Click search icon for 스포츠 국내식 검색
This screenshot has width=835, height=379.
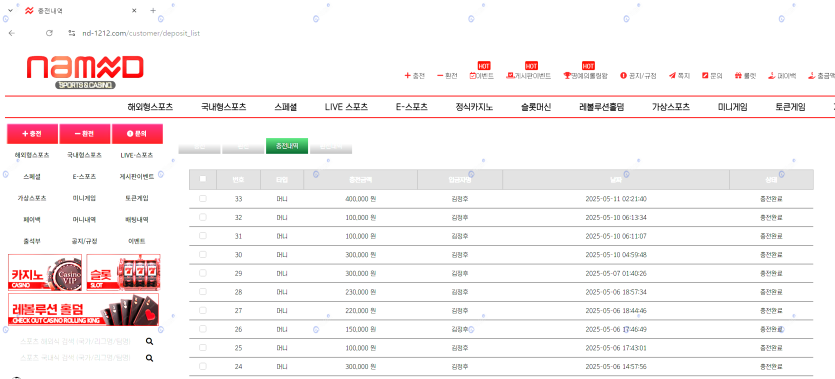[150, 358]
